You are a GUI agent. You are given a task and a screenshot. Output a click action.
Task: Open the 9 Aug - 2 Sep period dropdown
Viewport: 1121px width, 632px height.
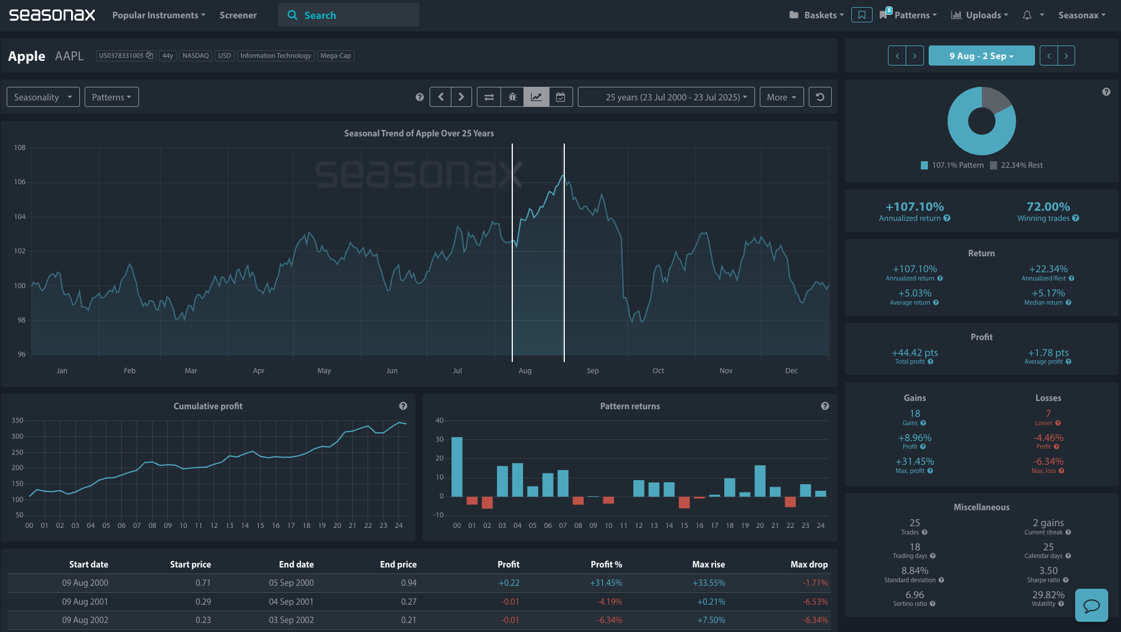click(982, 56)
